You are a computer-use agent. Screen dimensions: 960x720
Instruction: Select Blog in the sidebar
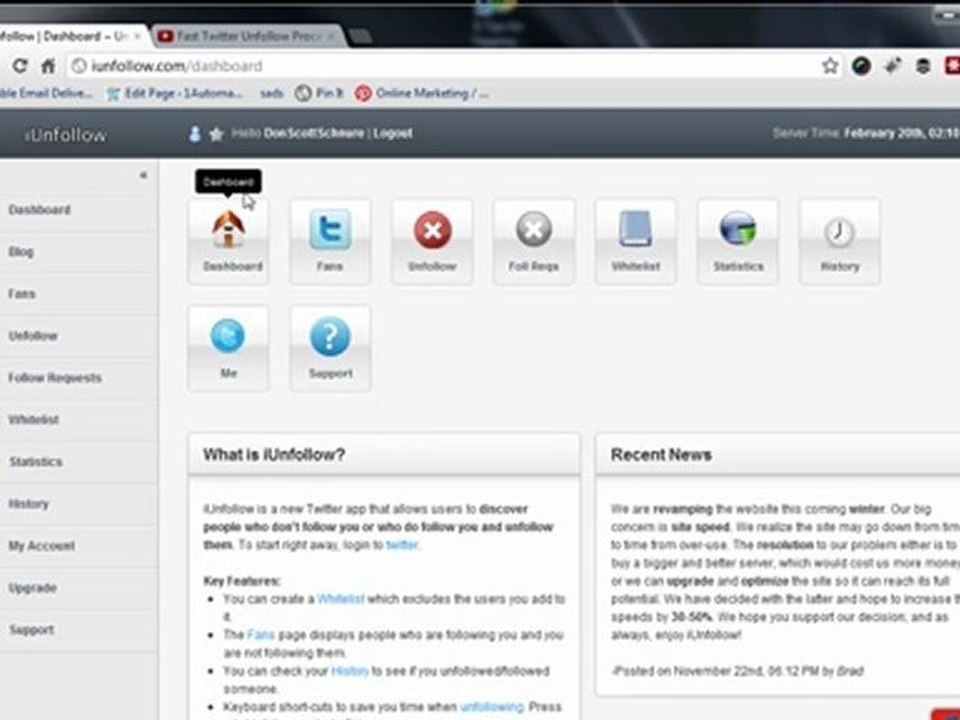(78, 252)
